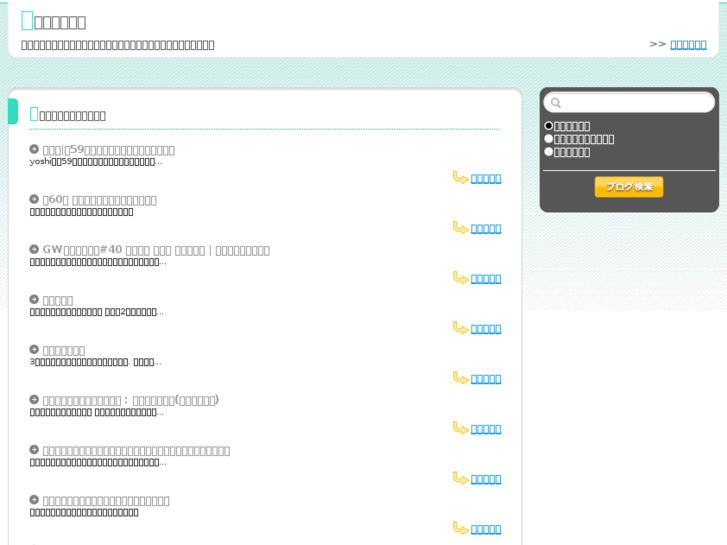Follow the read-more link below the "GW #40" entry
The width and height of the screenshot is (727, 545).
point(485,279)
